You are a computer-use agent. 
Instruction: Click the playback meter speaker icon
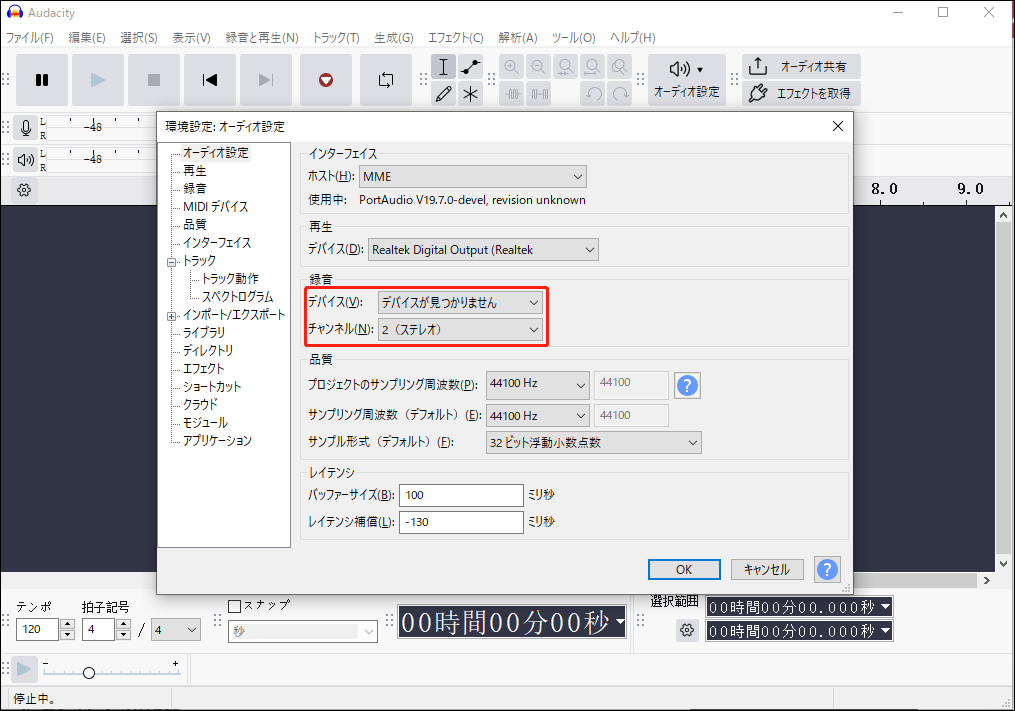click(x=26, y=159)
